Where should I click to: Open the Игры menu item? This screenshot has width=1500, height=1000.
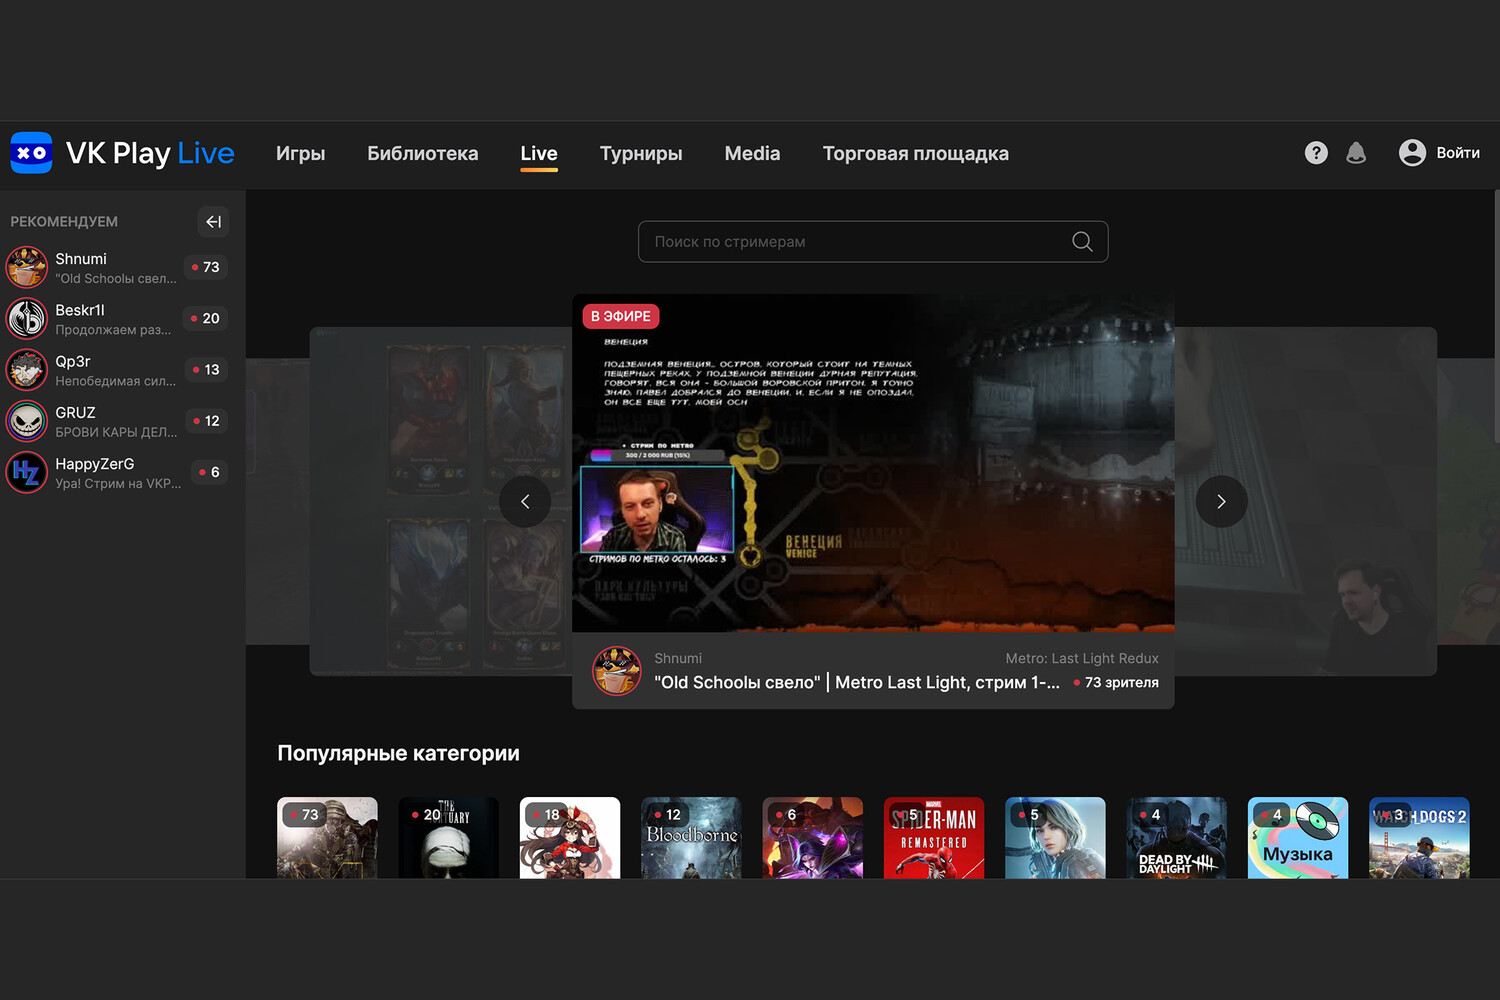301,154
